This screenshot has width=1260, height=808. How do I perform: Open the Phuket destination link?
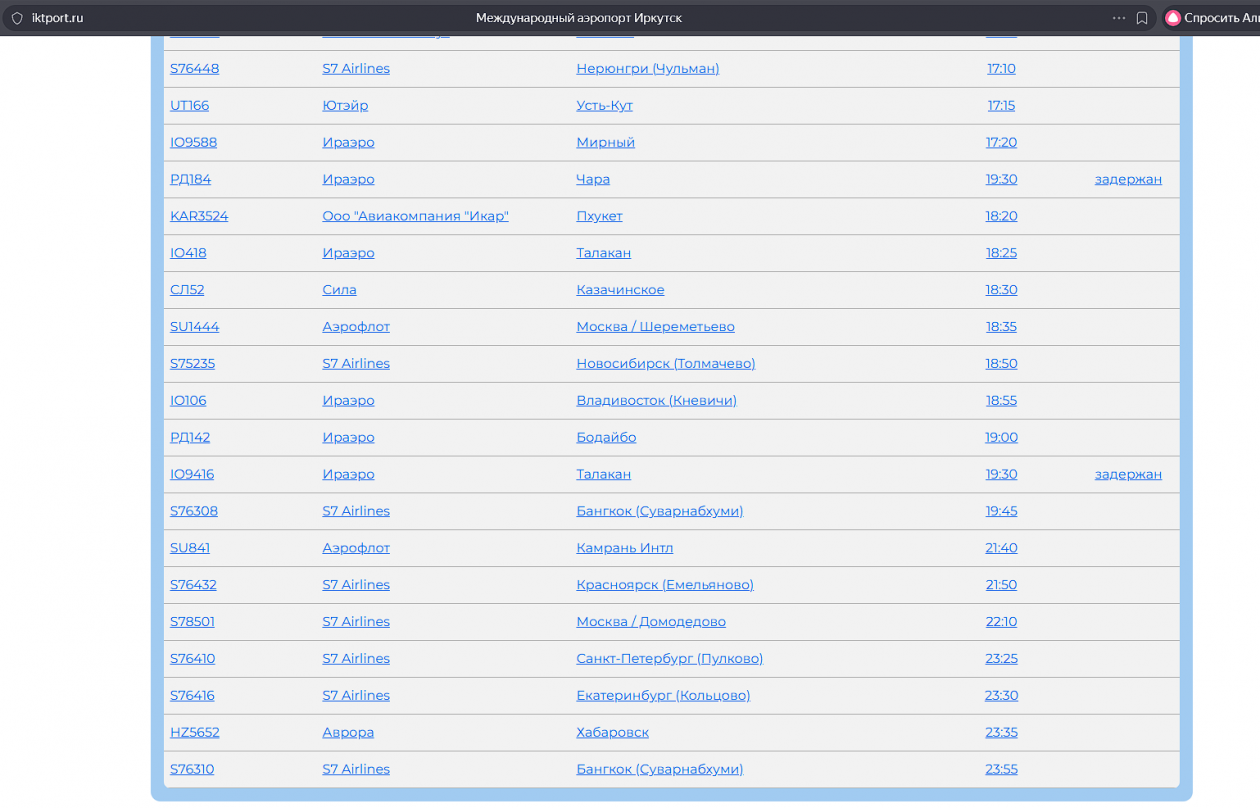(599, 216)
